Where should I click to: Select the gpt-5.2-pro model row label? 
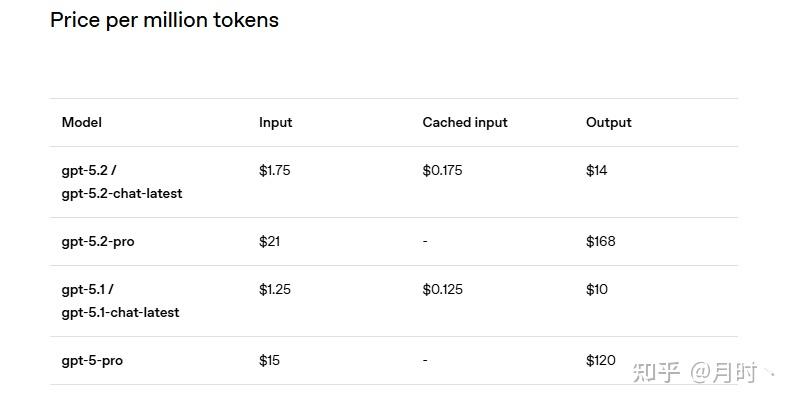(98, 241)
